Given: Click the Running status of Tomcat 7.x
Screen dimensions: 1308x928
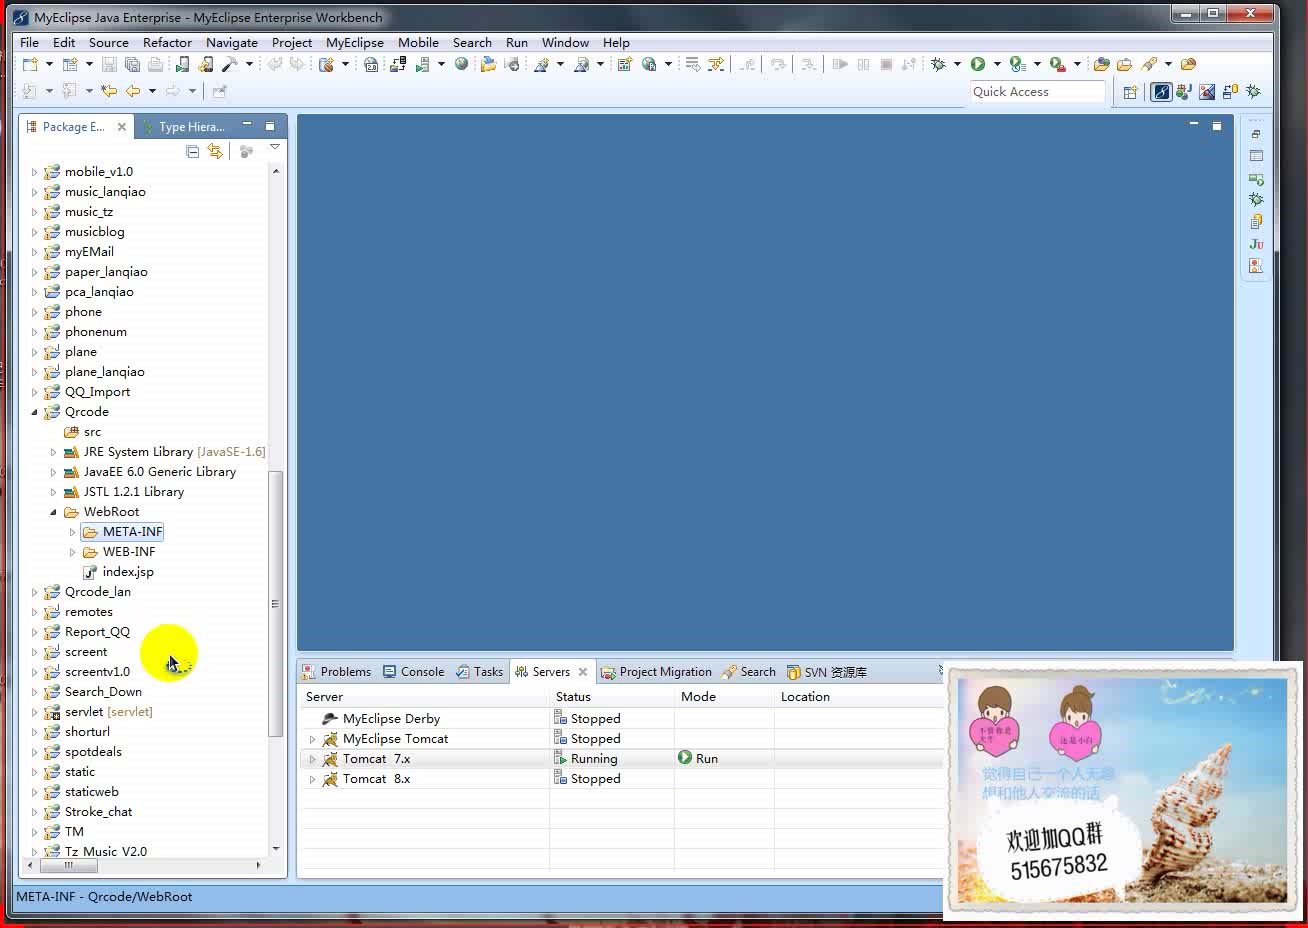Looking at the screenshot, I should coord(594,759).
